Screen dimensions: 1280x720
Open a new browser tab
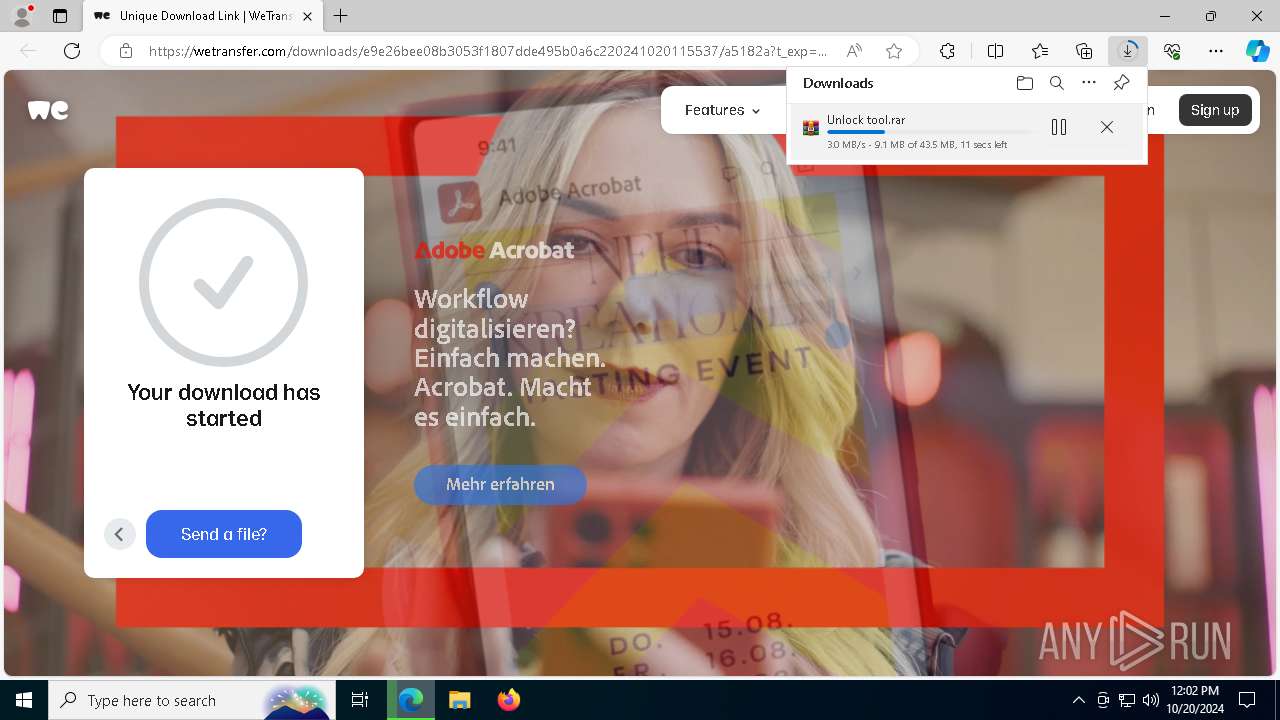click(x=341, y=16)
